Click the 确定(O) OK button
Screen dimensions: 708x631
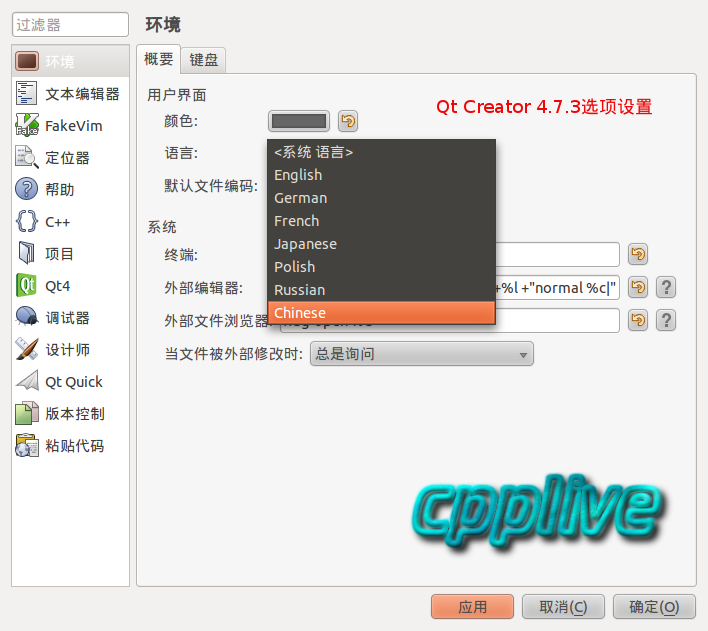tap(654, 607)
